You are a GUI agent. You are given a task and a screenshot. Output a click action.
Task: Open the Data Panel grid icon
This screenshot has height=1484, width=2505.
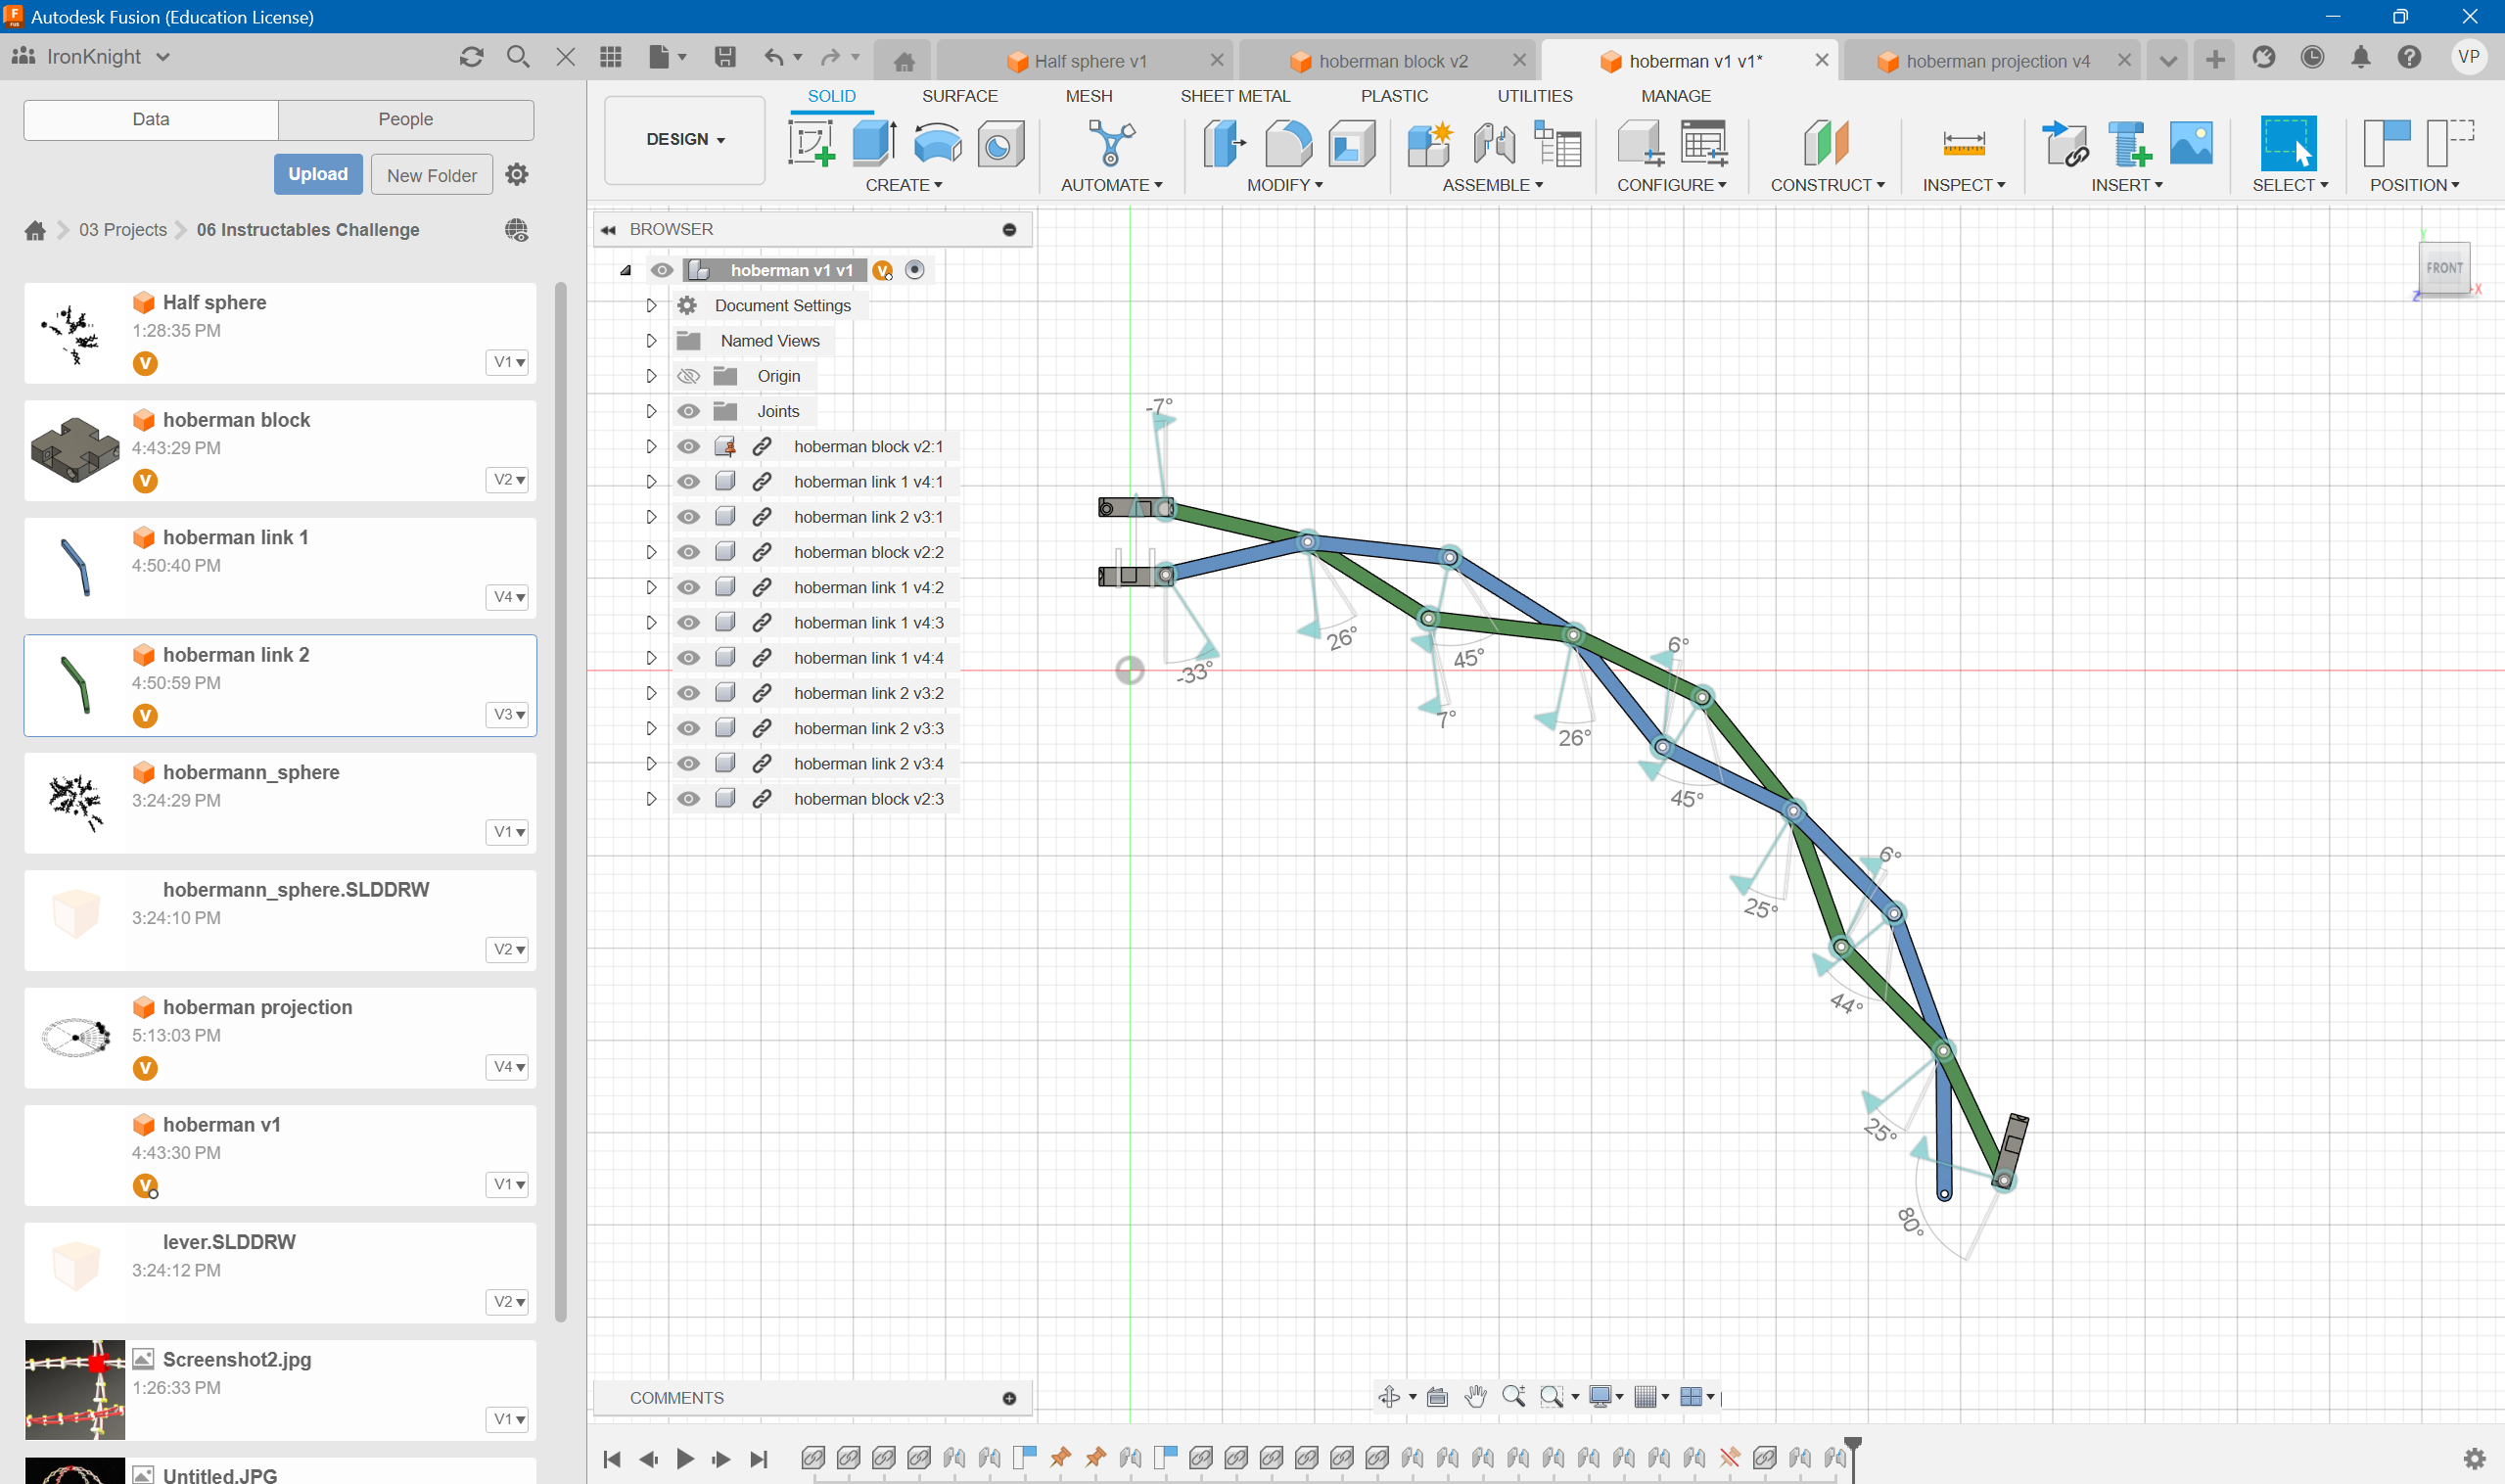(611, 57)
